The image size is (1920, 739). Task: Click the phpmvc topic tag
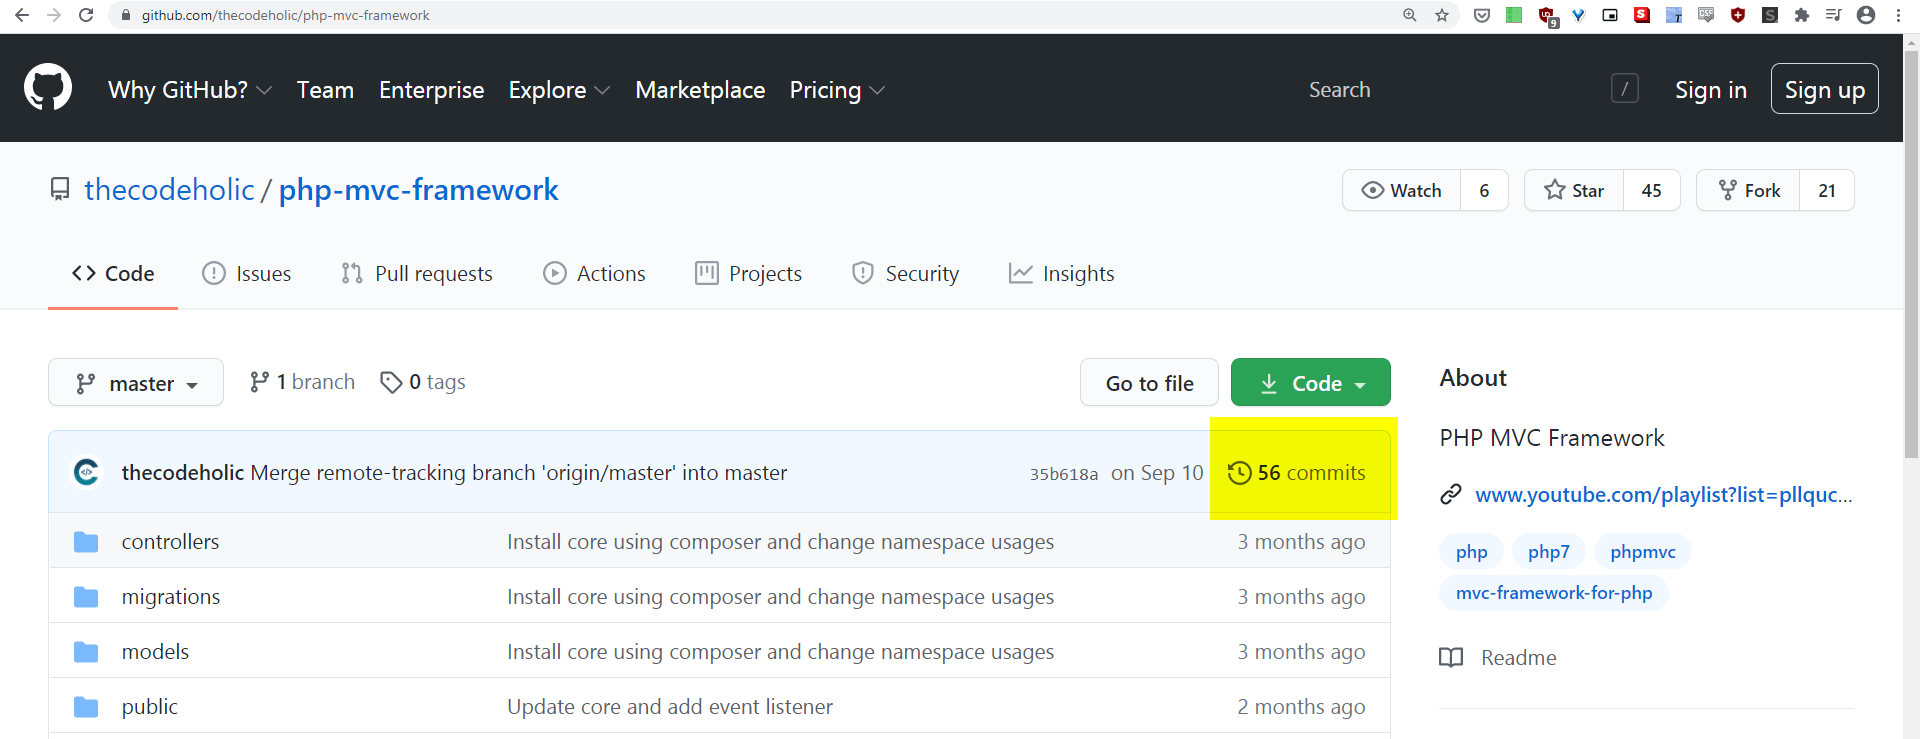(1643, 552)
